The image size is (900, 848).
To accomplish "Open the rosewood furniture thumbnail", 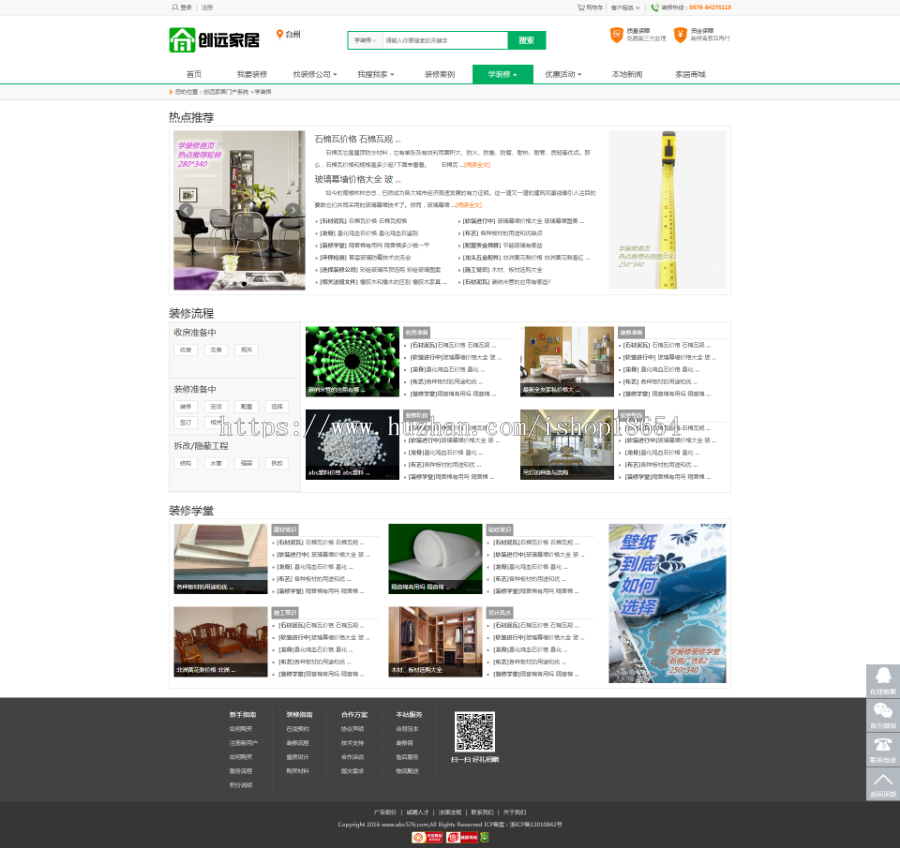I will [x=220, y=642].
